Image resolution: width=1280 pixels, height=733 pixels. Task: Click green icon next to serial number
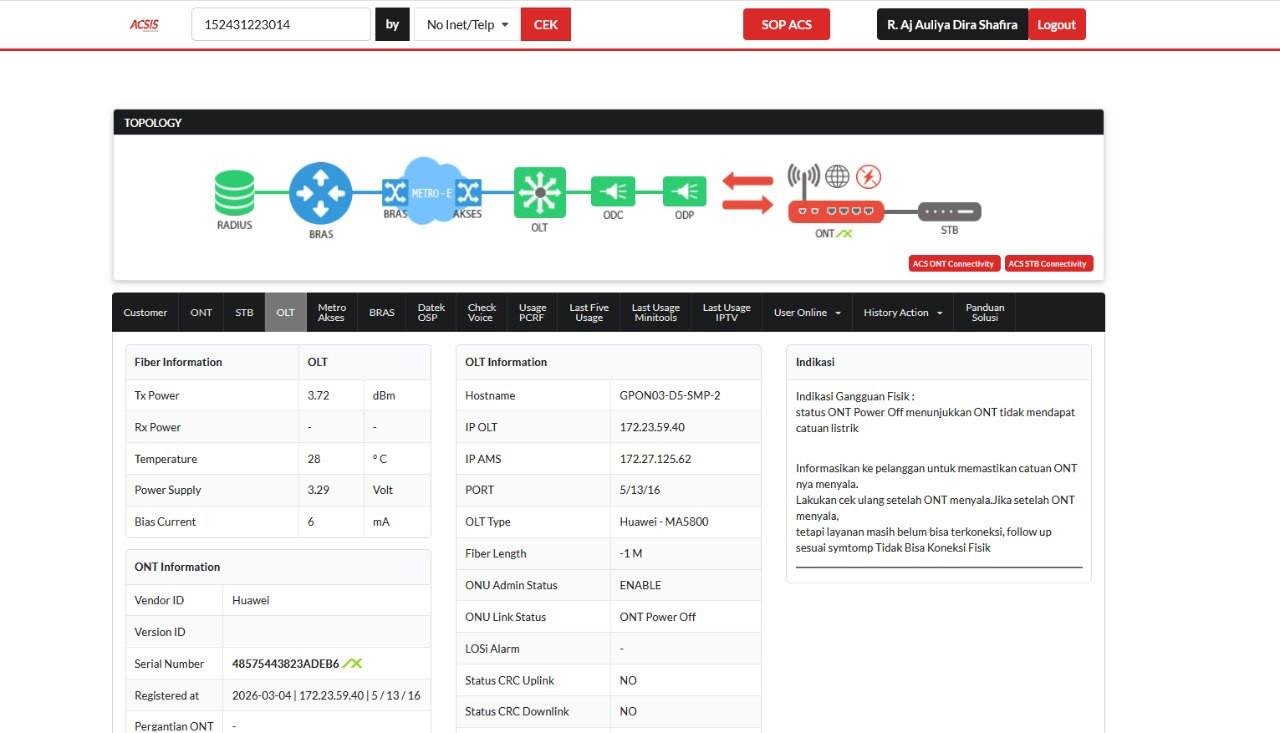coord(352,663)
